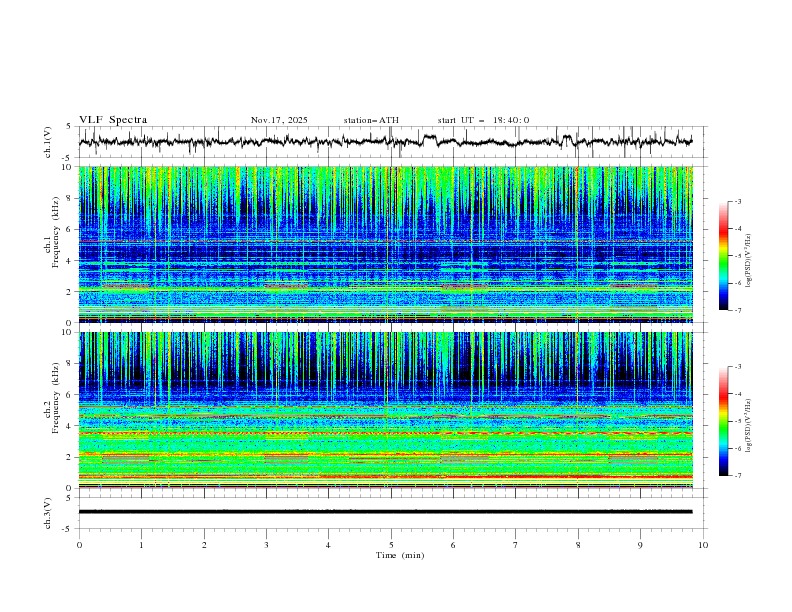This screenshot has height=612, width=792.
Task: Click the "ch.1(V)" waveform axis label
Action: pyautogui.click(x=48, y=142)
